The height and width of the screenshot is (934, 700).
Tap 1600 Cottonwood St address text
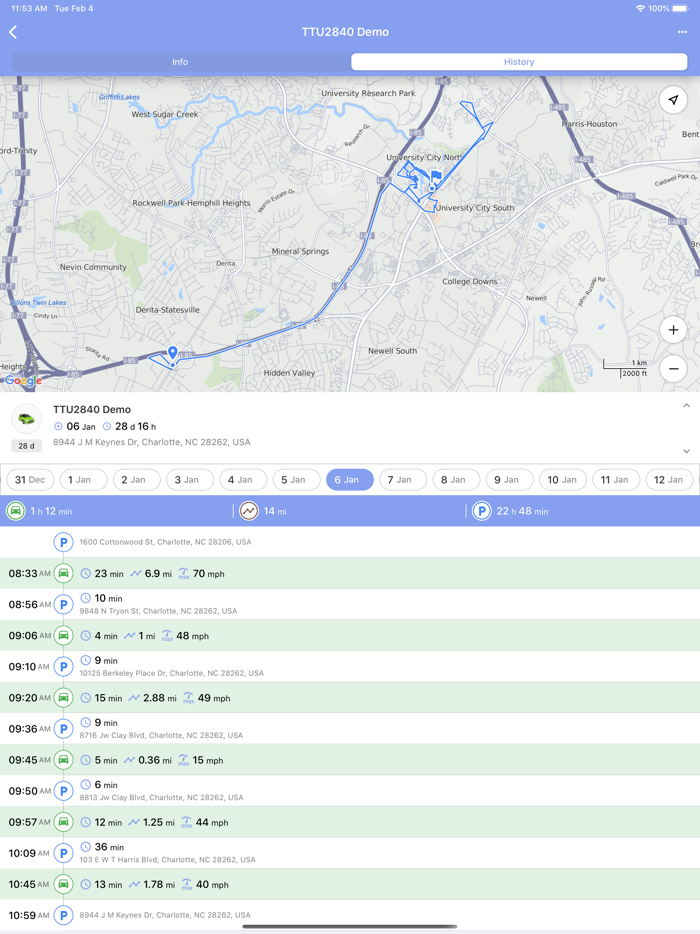166,542
